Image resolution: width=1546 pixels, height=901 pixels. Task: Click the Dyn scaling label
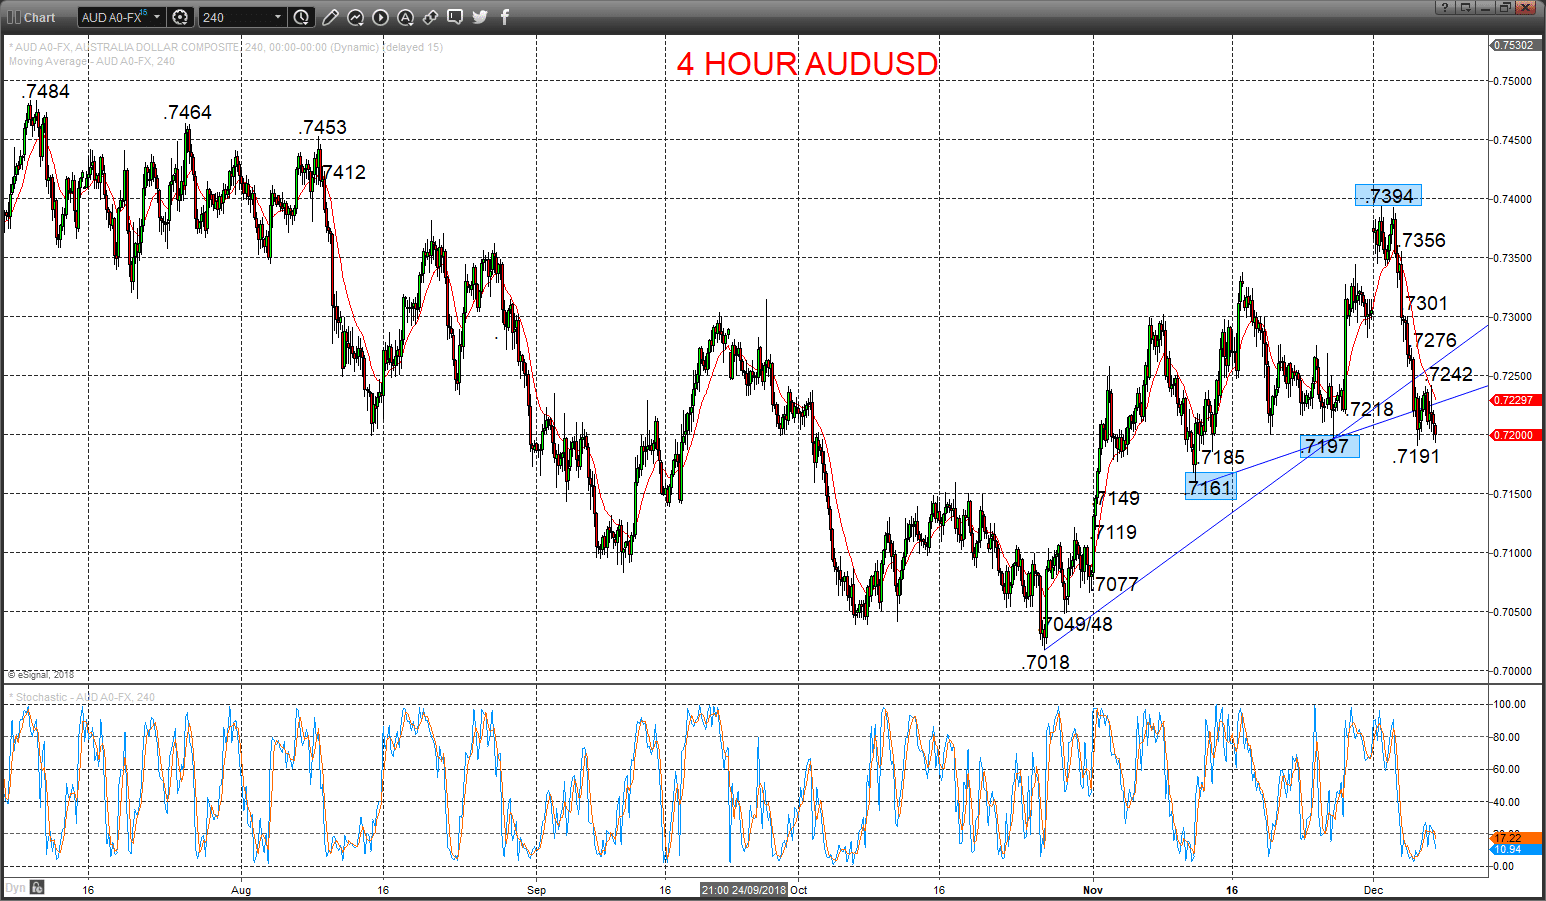(15, 887)
